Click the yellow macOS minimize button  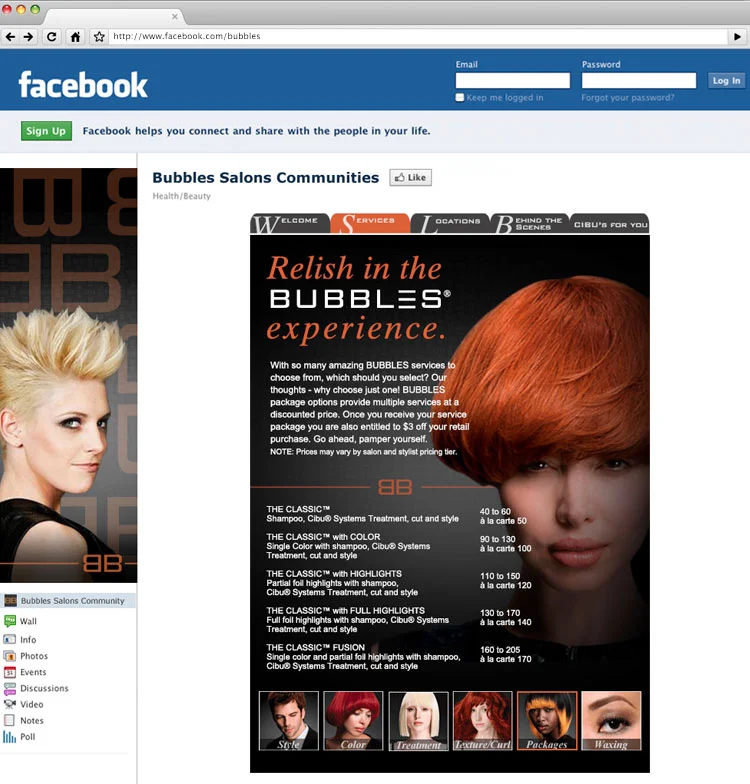pyautogui.click(x=22, y=9)
